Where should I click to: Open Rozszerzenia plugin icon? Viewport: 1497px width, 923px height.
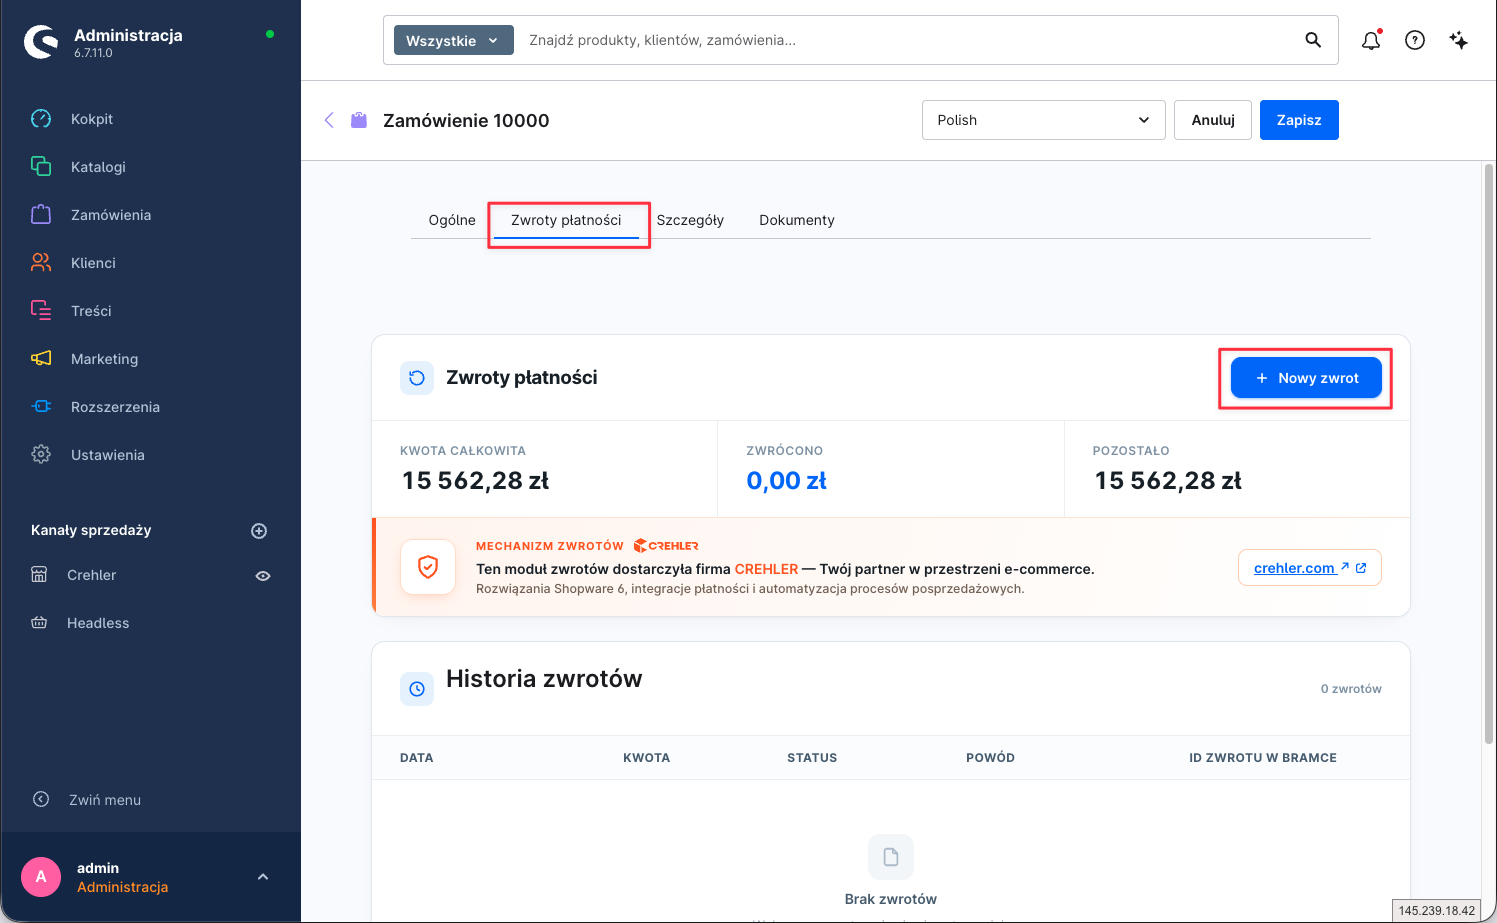pos(41,407)
